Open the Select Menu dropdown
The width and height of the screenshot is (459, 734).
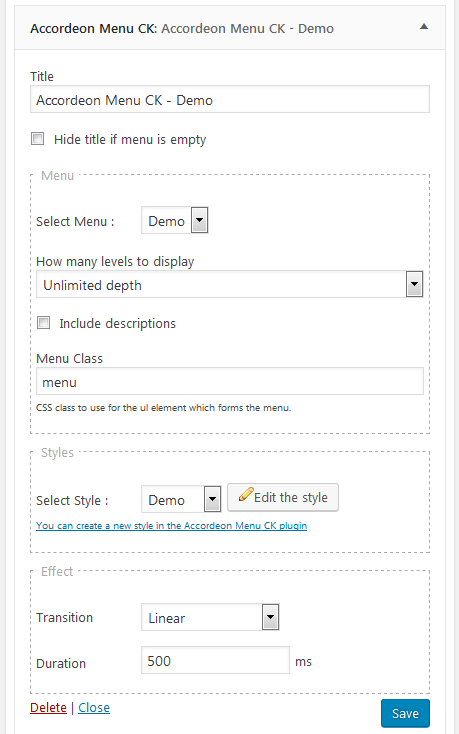pos(175,220)
